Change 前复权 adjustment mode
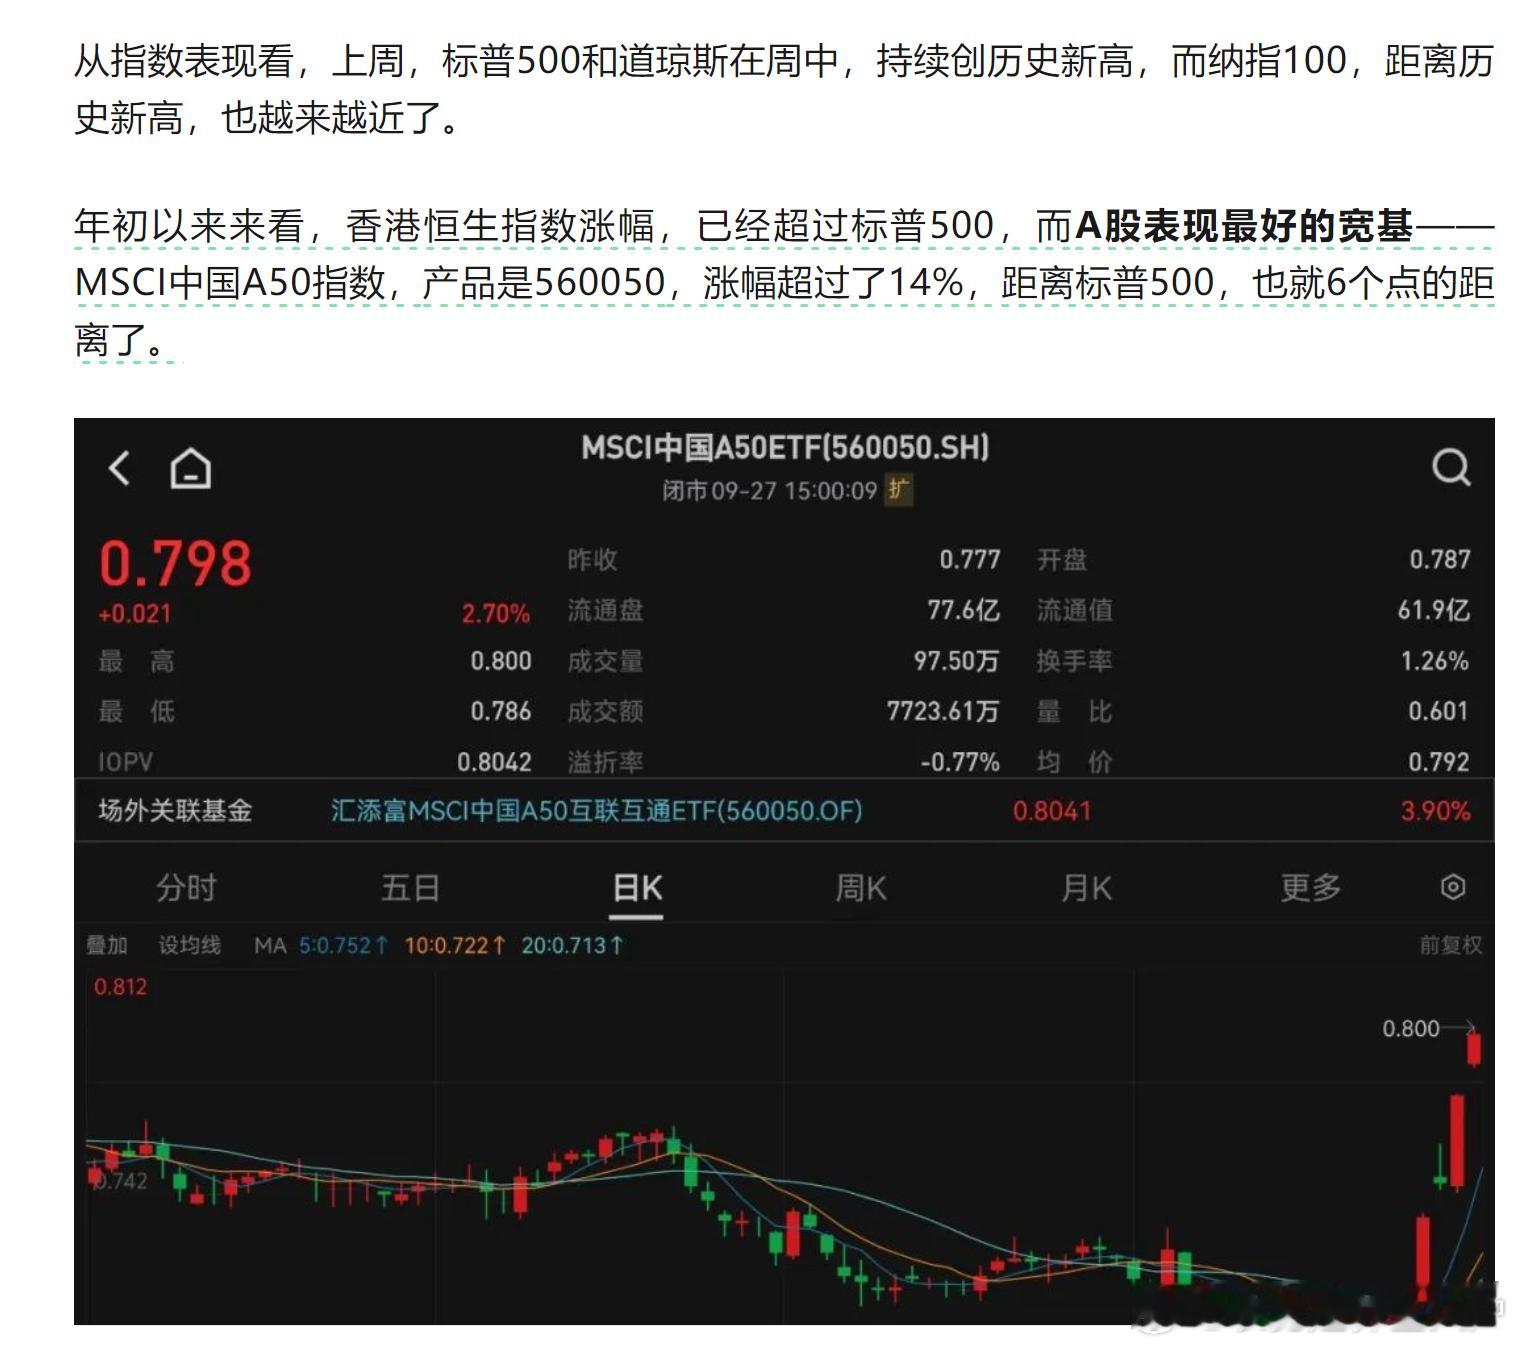Image resolution: width=1520 pixels, height=1350 pixels. click(x=1450, y=945)
